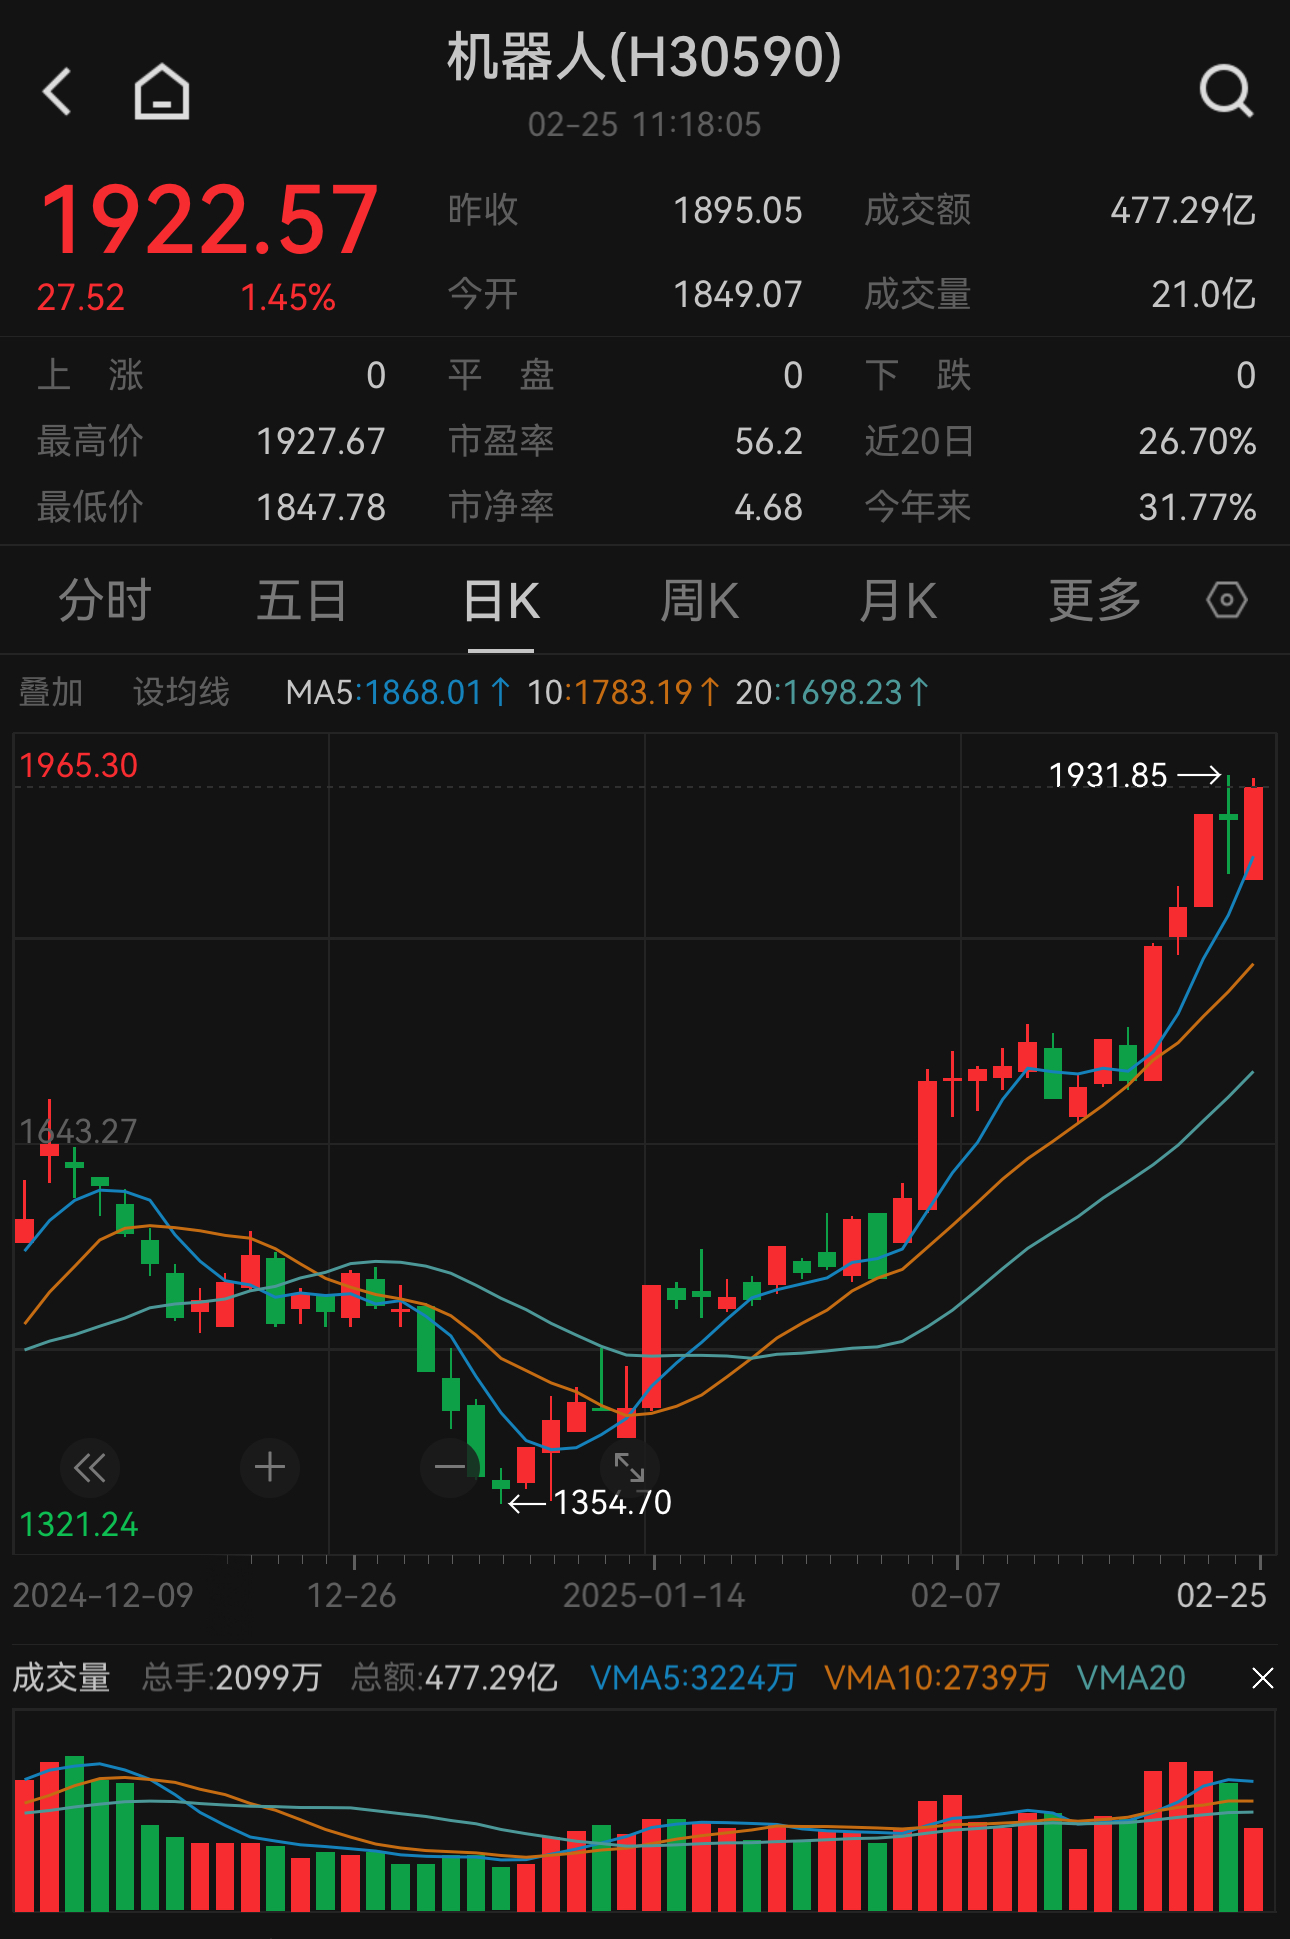
Task: Open the 更多 period options
Action: tap(1095, 601)
